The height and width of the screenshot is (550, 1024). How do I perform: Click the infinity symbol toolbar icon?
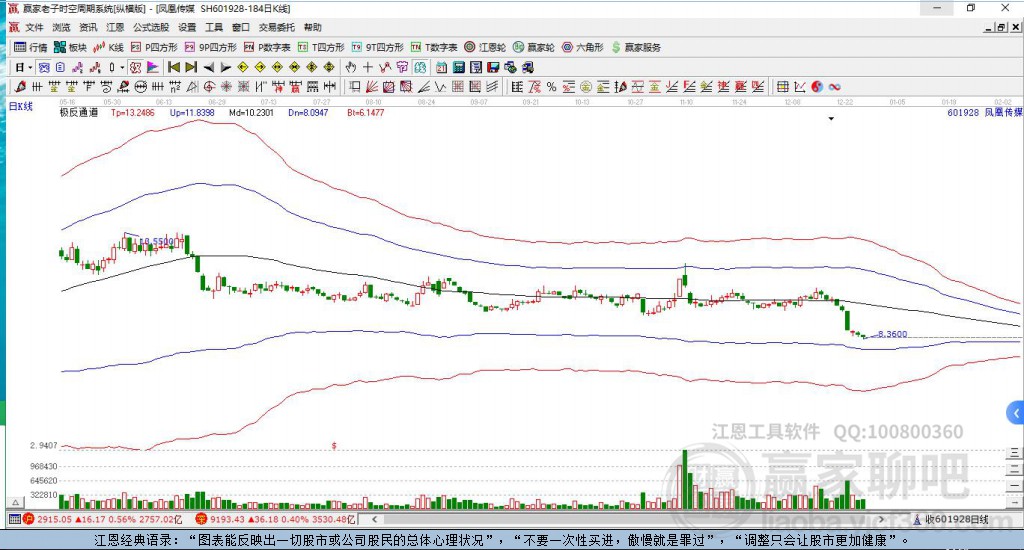tap(834, 87)
